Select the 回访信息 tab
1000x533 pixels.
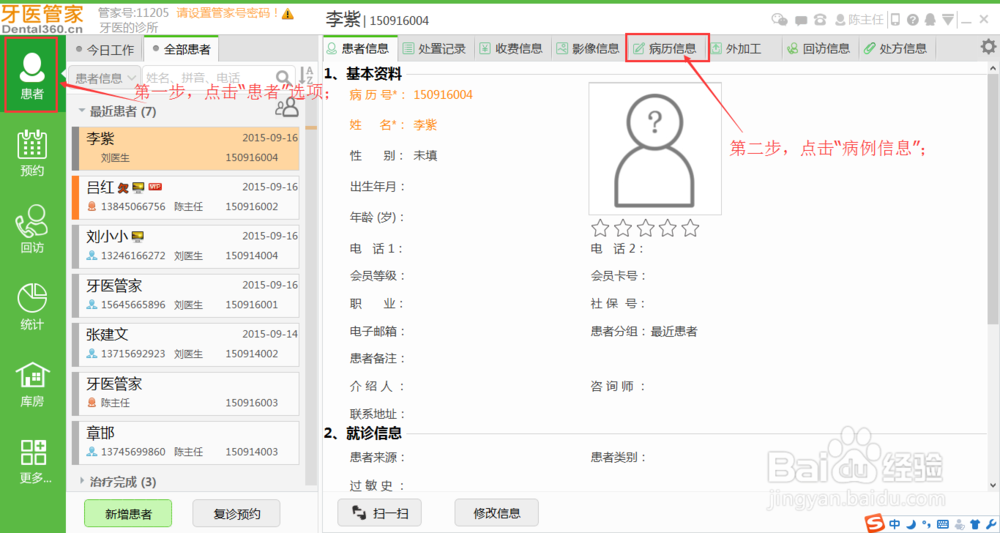click(818, 48)
